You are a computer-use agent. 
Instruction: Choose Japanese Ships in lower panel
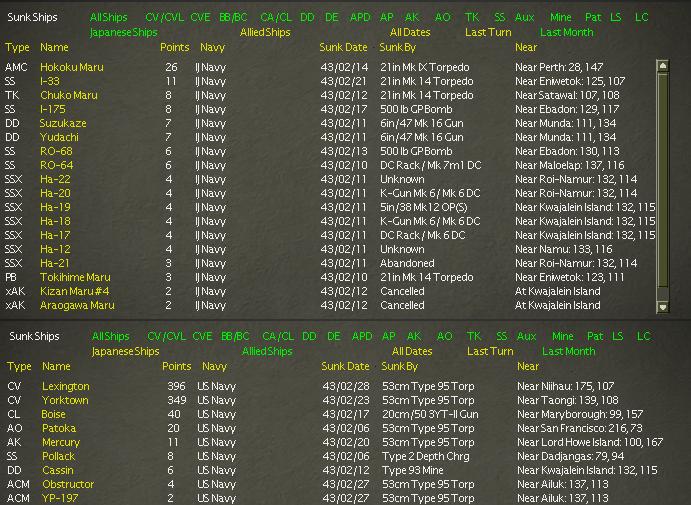tap(126, 352)
